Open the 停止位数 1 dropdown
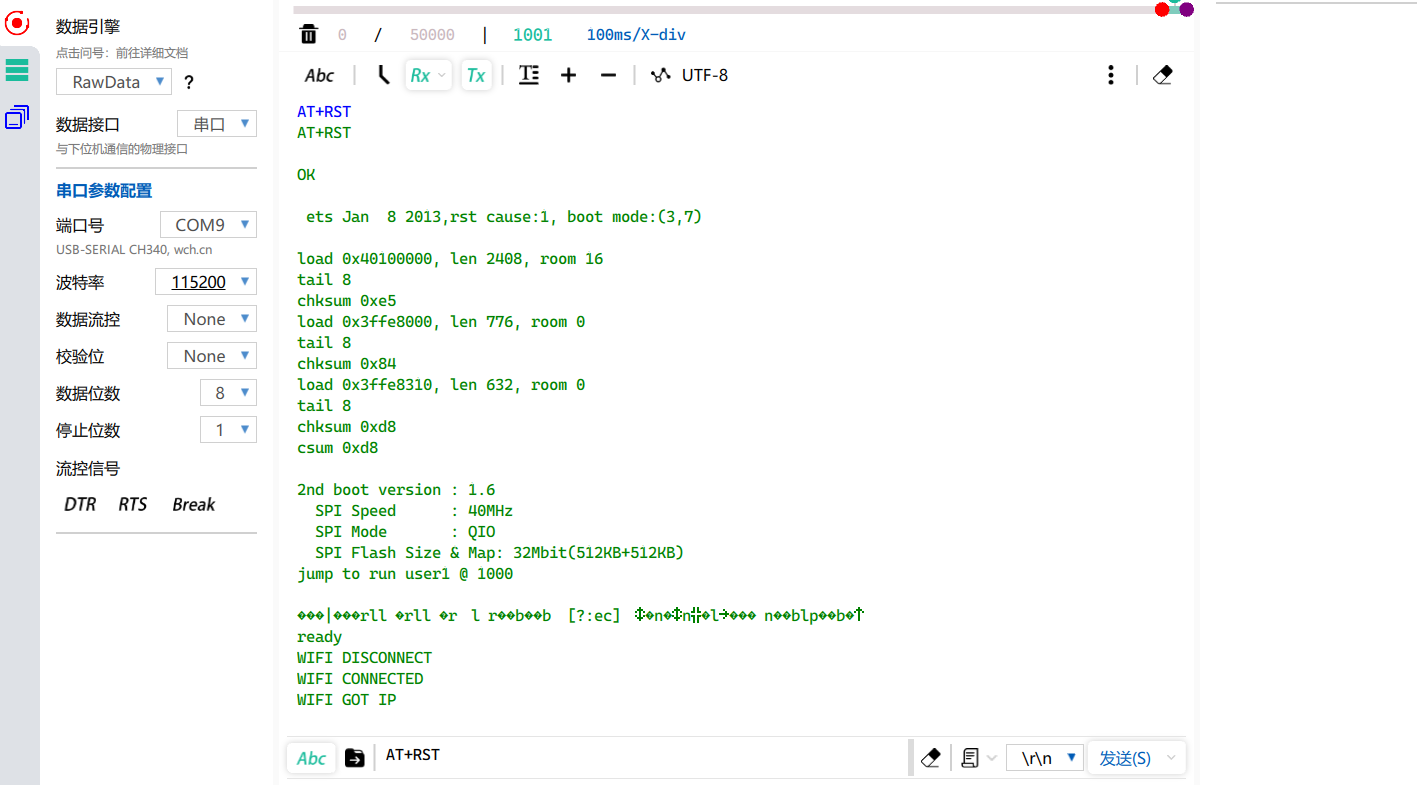This screenshot has width=1428, height=785. (228, 430)
